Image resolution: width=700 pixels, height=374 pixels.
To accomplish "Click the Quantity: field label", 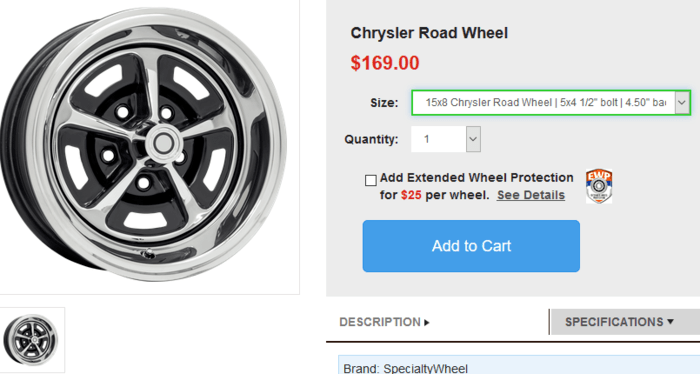I will pos(371,139).
